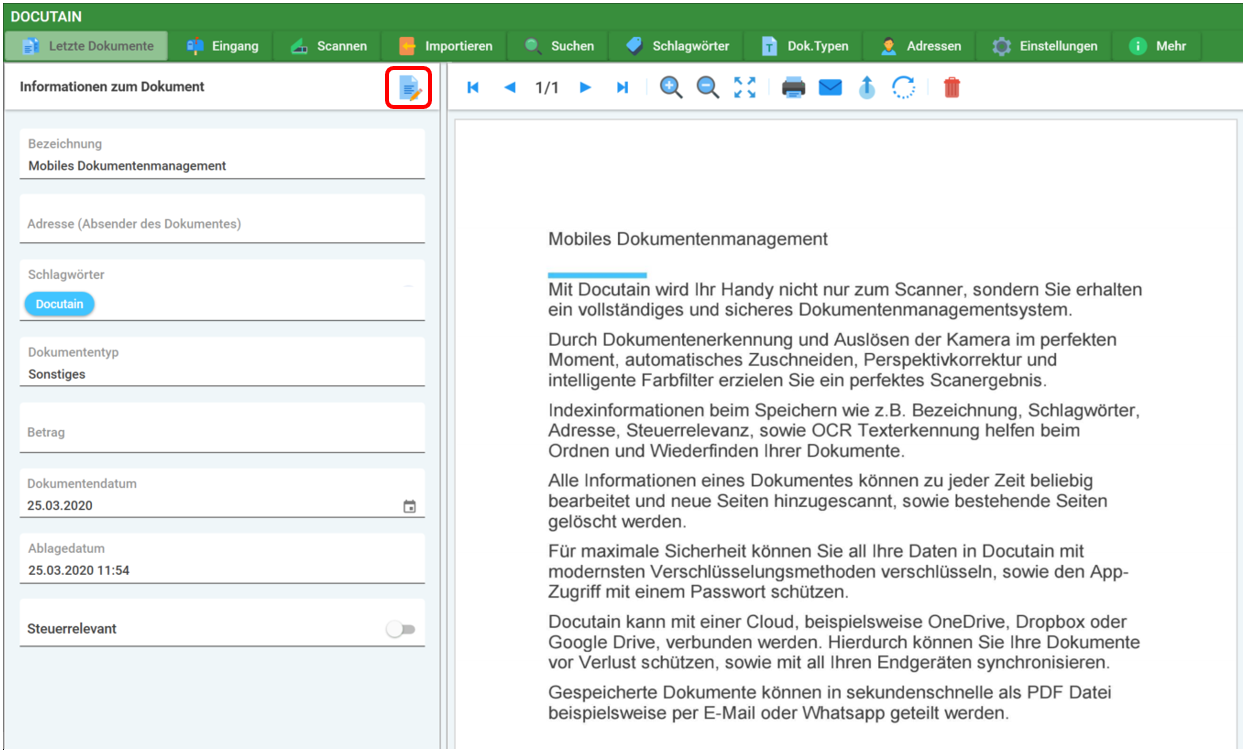Click the Ablagedatum value field
Viewport: 1248px width, 754px height.
tap(222, 560)
